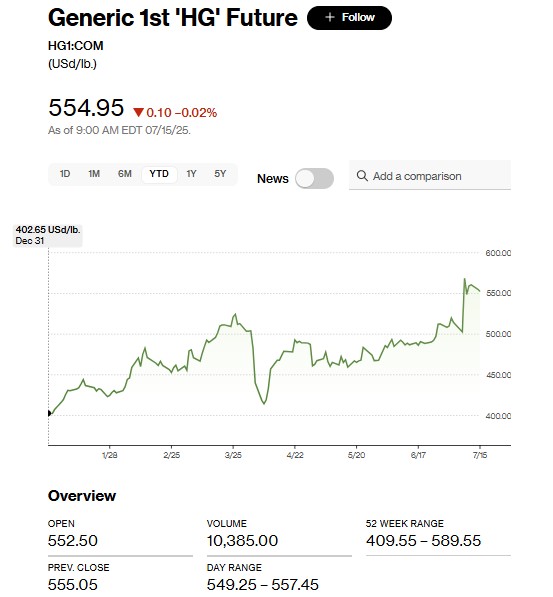Click the red down-triangle price change indicator
Screen dimensions: 553x597
pyautogui.click(x=139, y=113)
